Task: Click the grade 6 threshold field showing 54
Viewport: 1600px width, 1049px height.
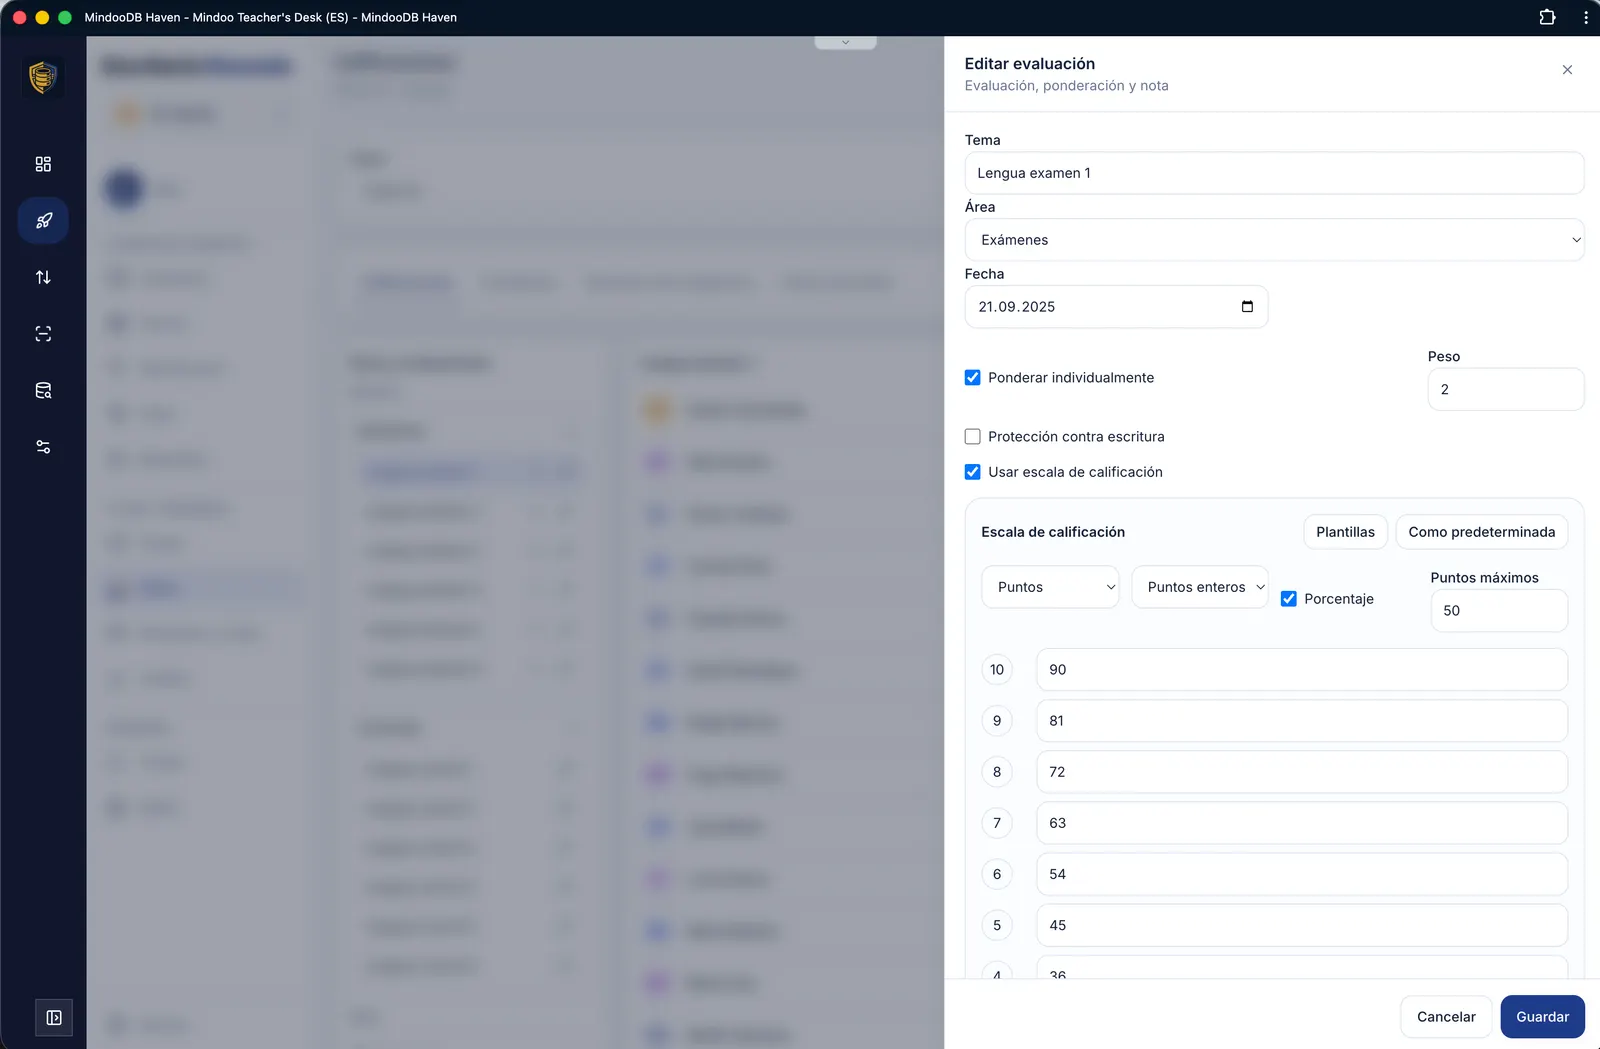Action: coord(1301,874)
